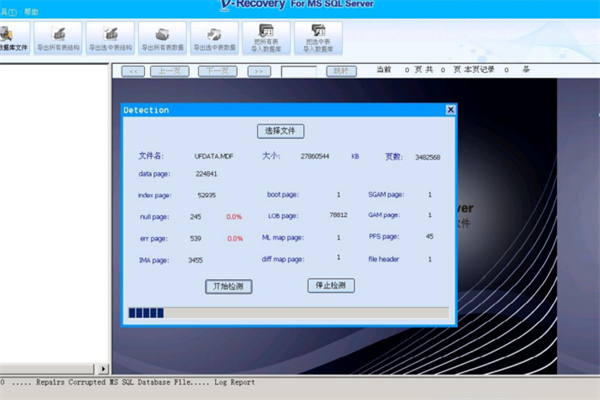Click the 'diff map page:' label

coord(283,260)
